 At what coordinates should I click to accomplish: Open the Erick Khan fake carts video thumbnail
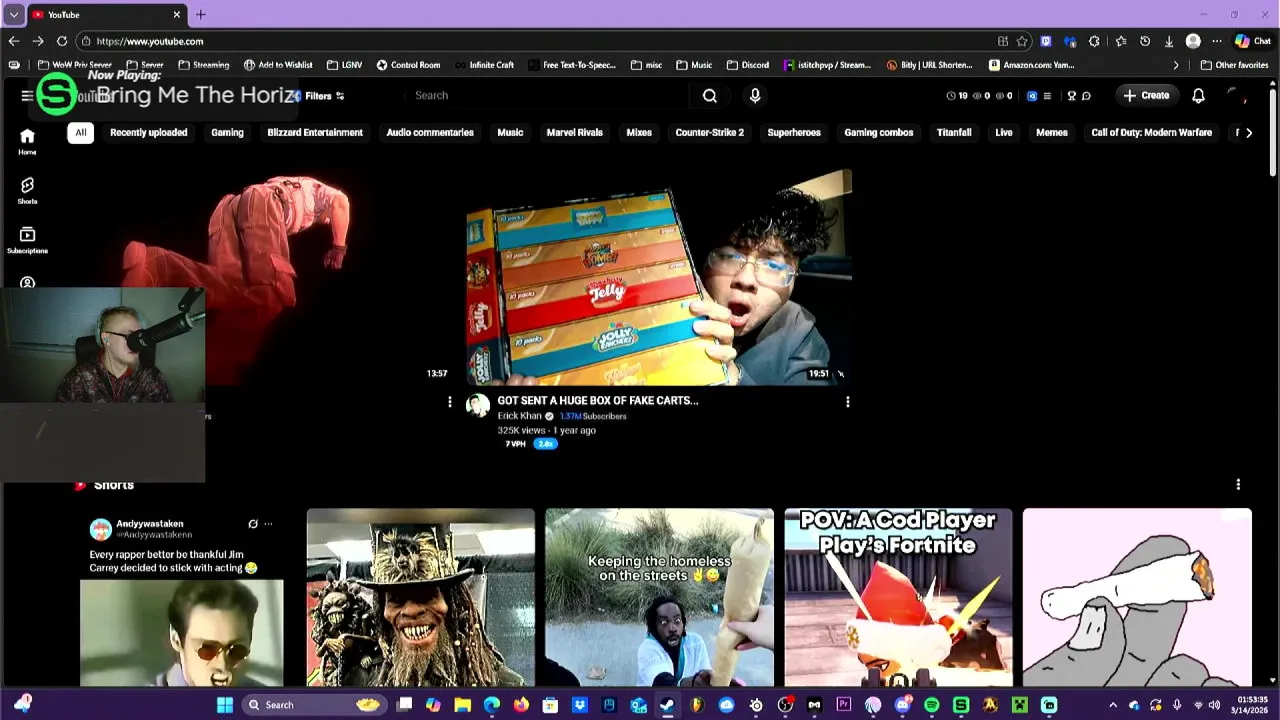(659, 277)
